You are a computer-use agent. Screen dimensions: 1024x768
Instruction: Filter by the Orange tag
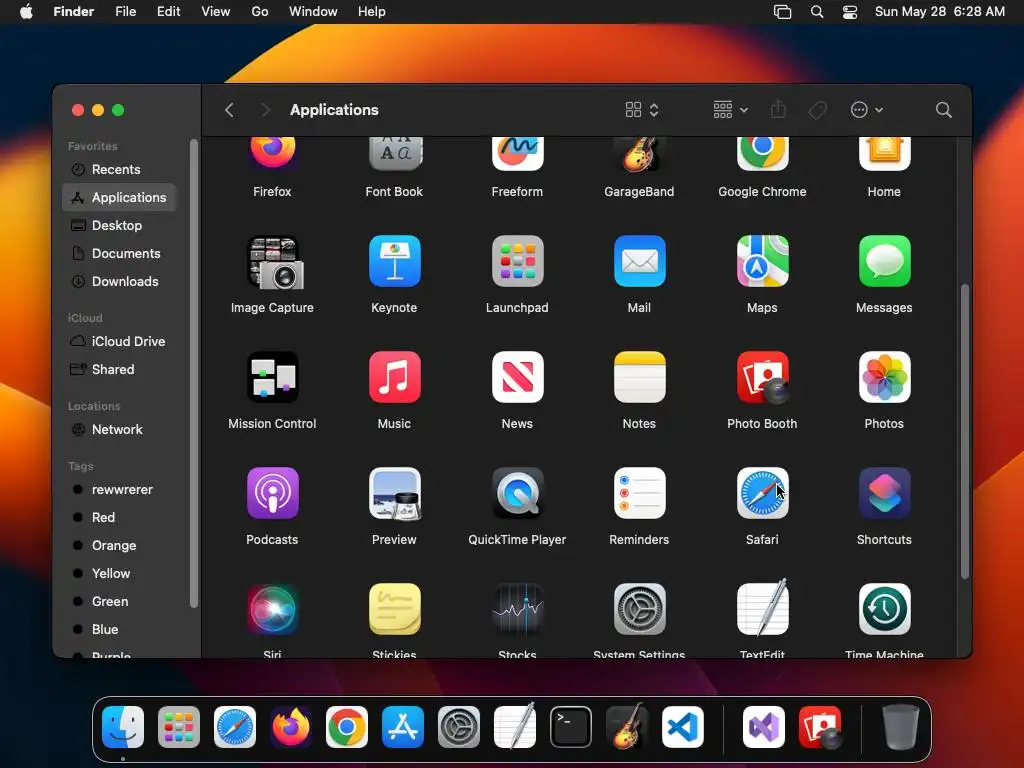coord(119,546)
